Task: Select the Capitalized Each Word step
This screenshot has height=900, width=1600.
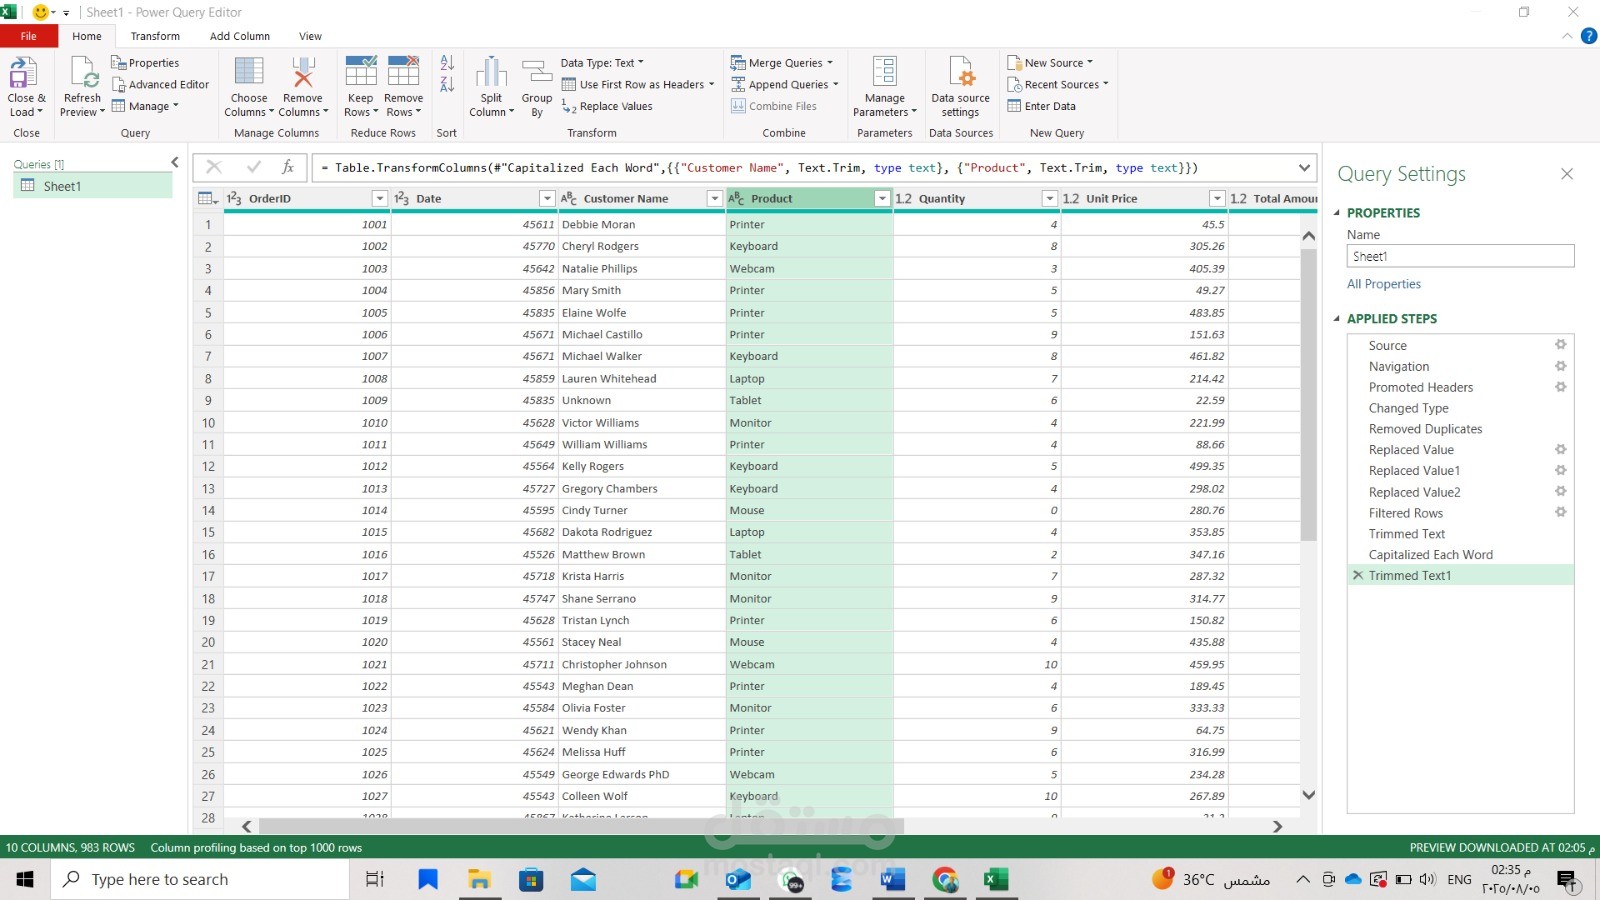Action: coord(1430,554)
